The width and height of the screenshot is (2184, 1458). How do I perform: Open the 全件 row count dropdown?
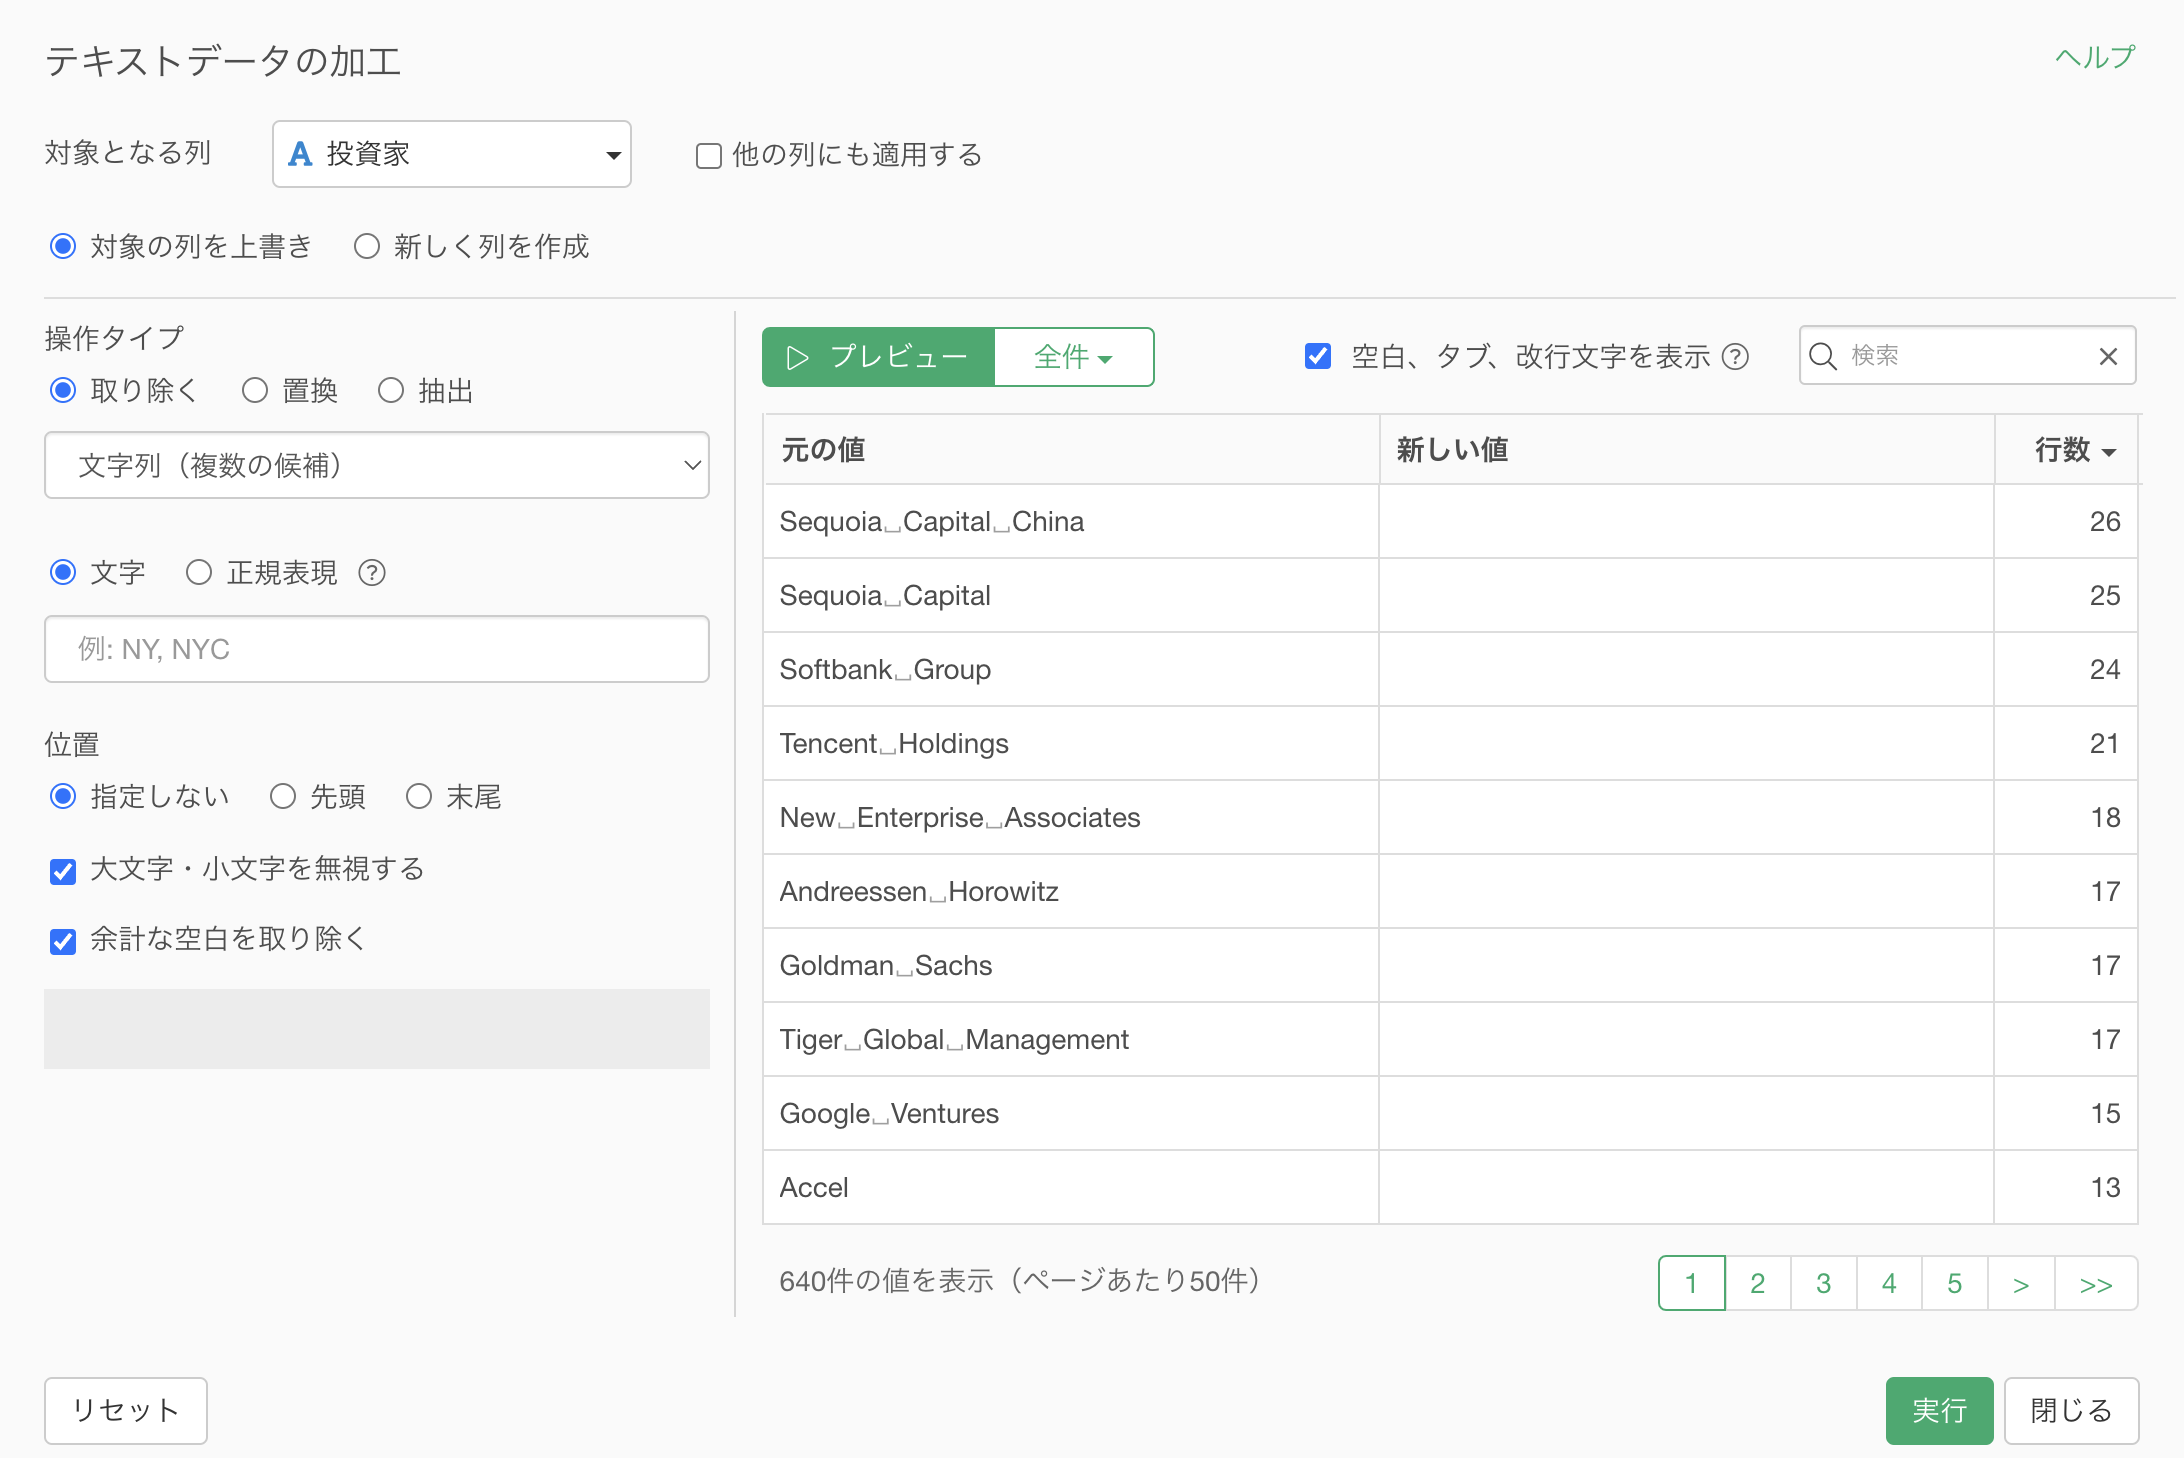pyautogui.click(x=1074, y=357)
